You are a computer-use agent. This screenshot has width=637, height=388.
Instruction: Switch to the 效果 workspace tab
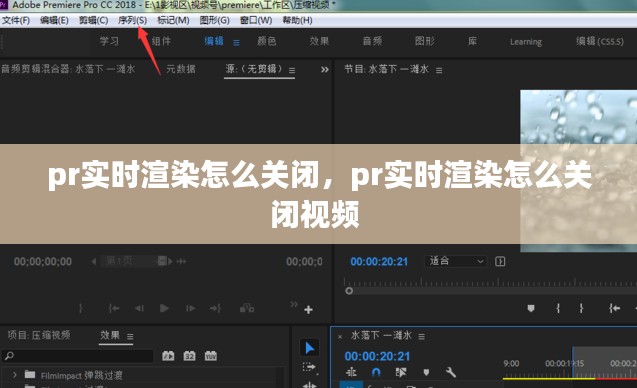[x=319, y=41]
